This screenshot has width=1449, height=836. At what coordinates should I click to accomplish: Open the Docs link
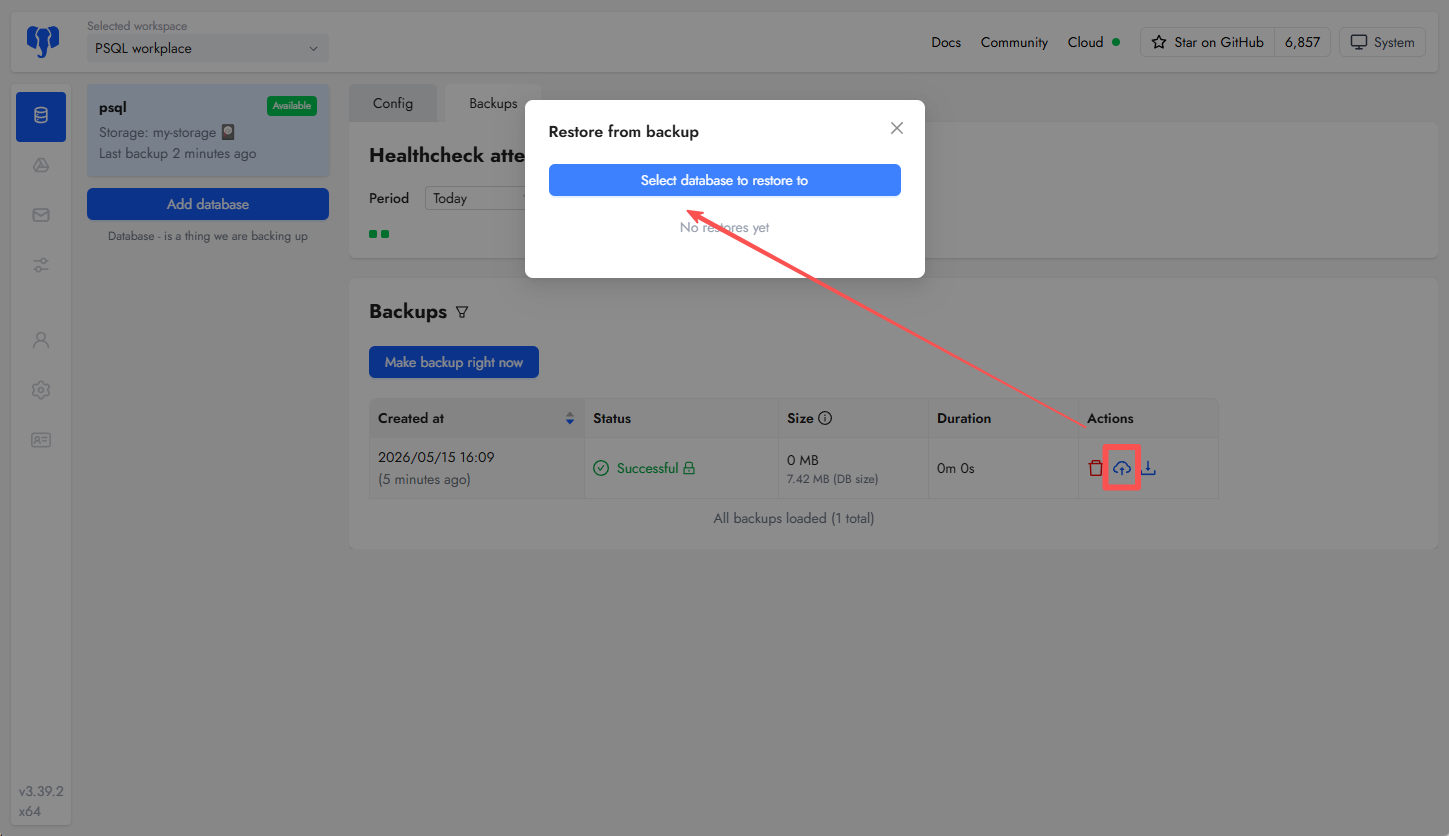[946, 42]
